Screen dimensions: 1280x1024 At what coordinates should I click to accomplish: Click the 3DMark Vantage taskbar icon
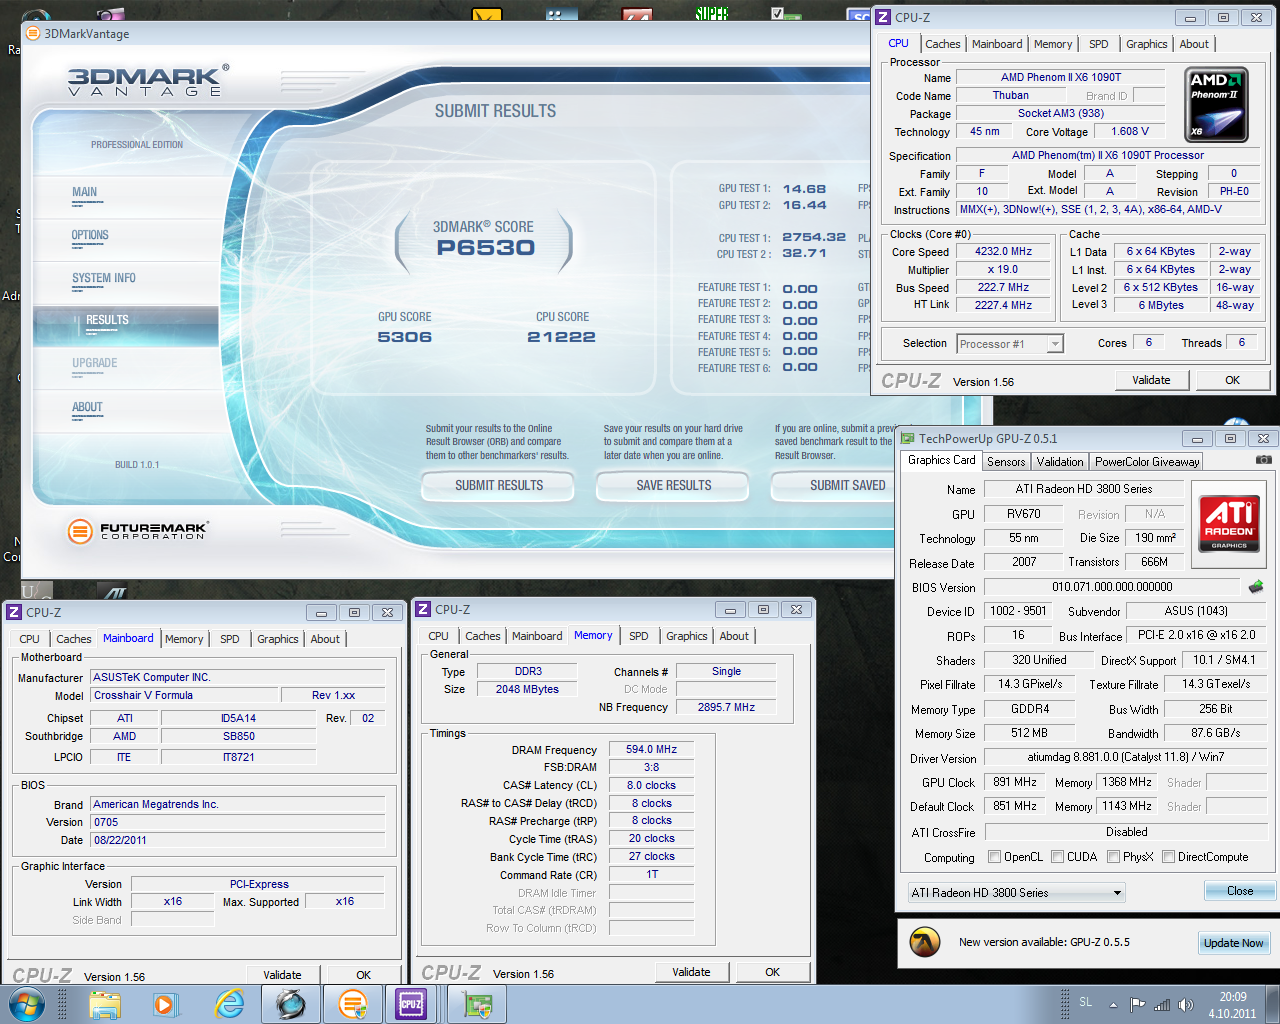353,1004
